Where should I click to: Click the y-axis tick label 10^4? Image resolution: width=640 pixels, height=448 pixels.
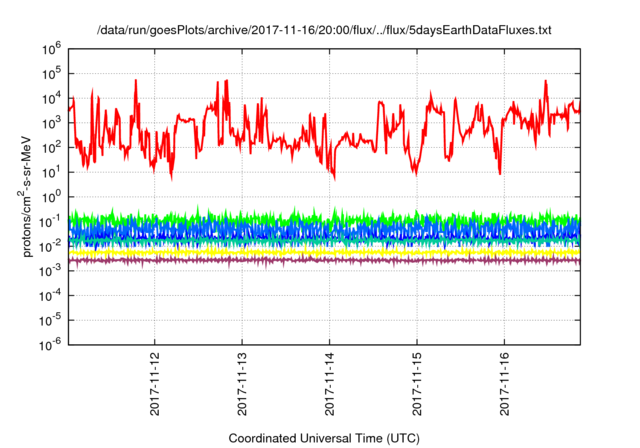point(52,98)
